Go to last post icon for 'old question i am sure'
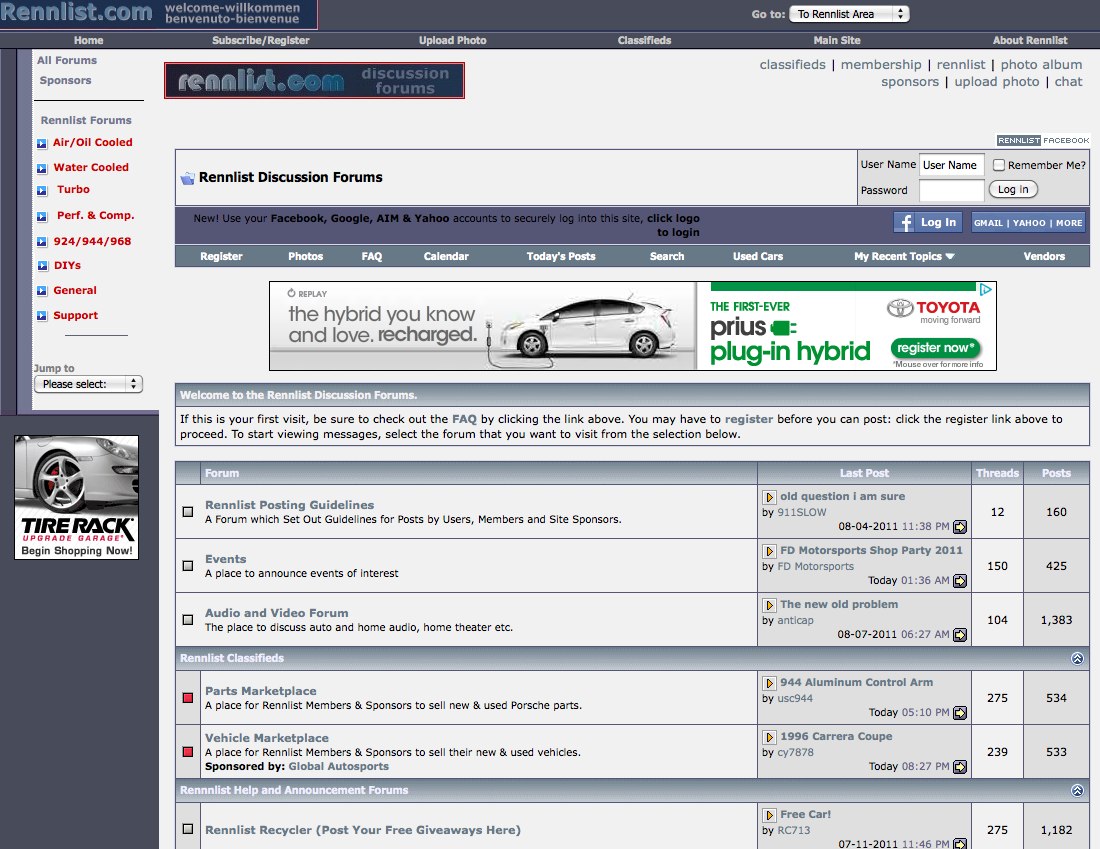Image resolution: width=1100 pixels, height=849 pixels. 960,527
